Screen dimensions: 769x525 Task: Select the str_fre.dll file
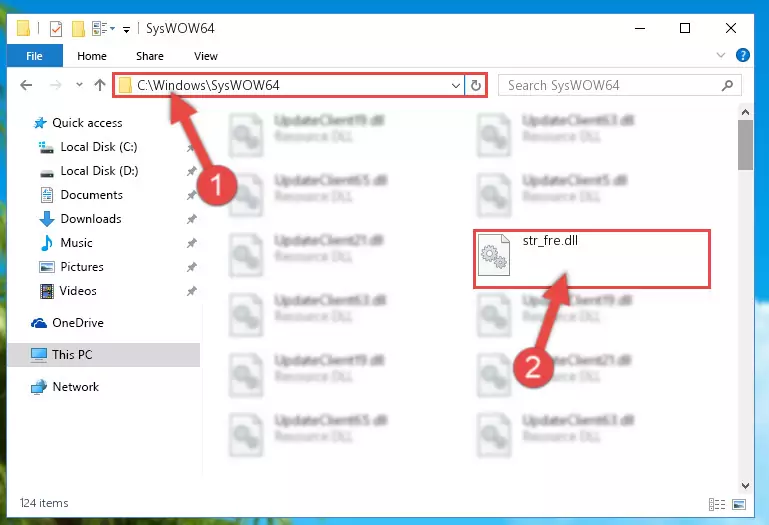[591, 259]
